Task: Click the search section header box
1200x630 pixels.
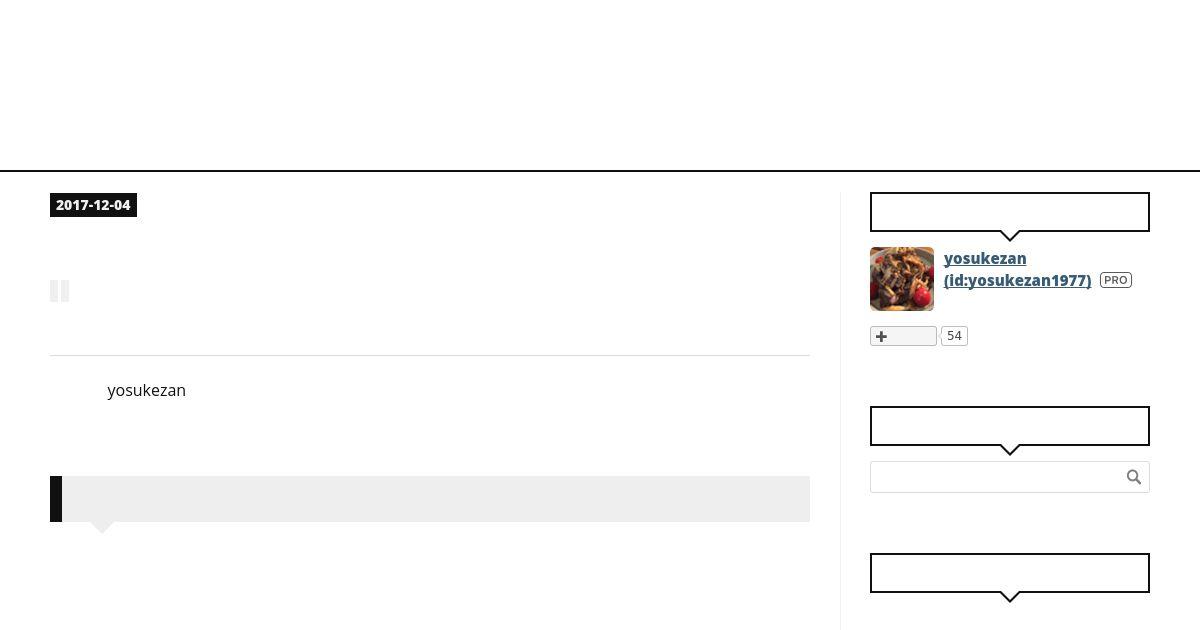Action: (x=1010, y=426)
